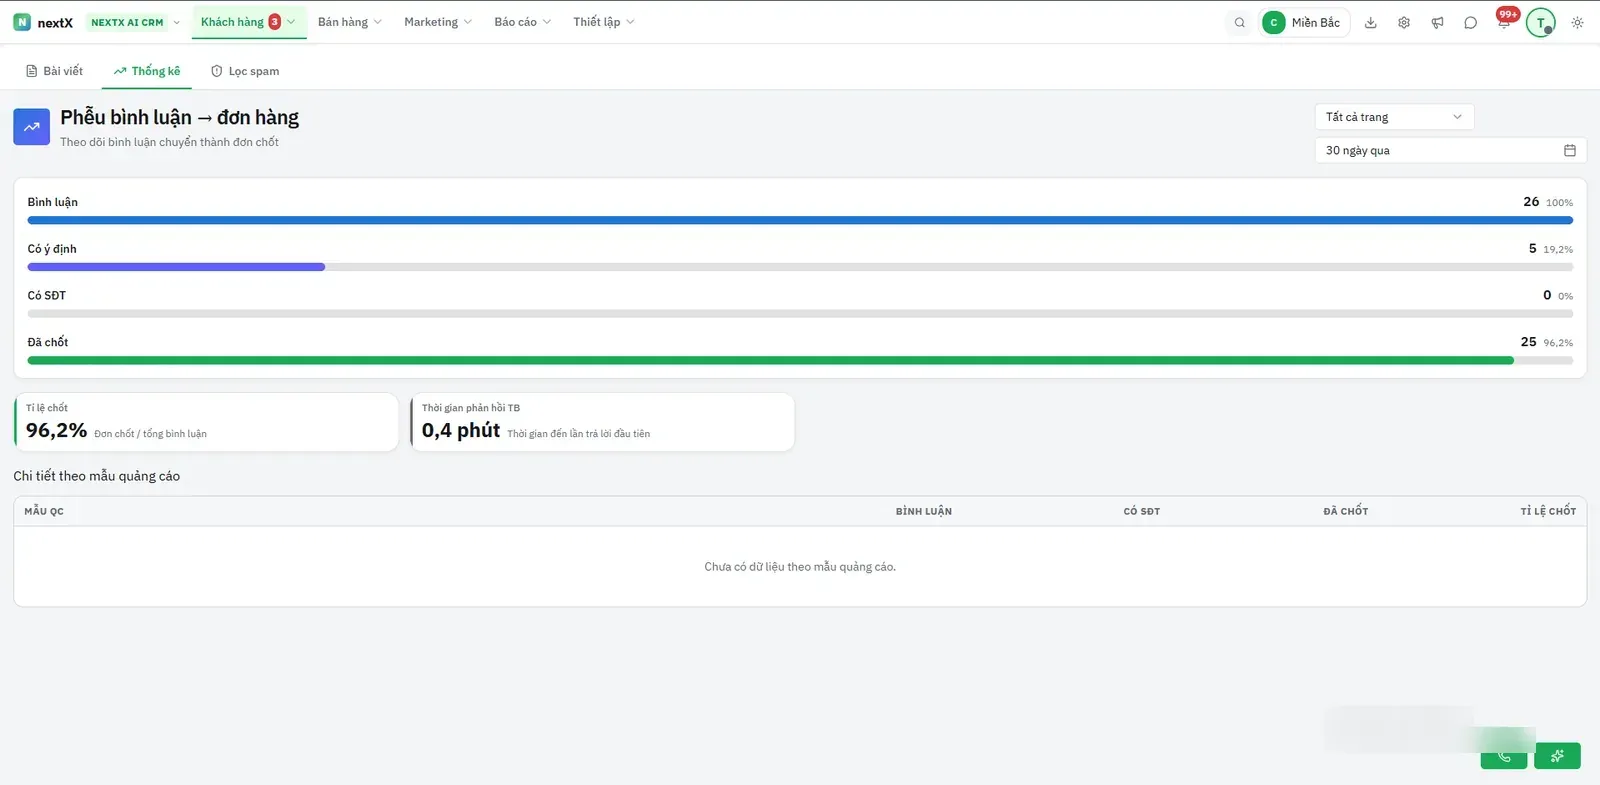This screenshot has width=1600, height=785.
Task: Click the Đã chốt green progress bar
Action: [770, 360]
